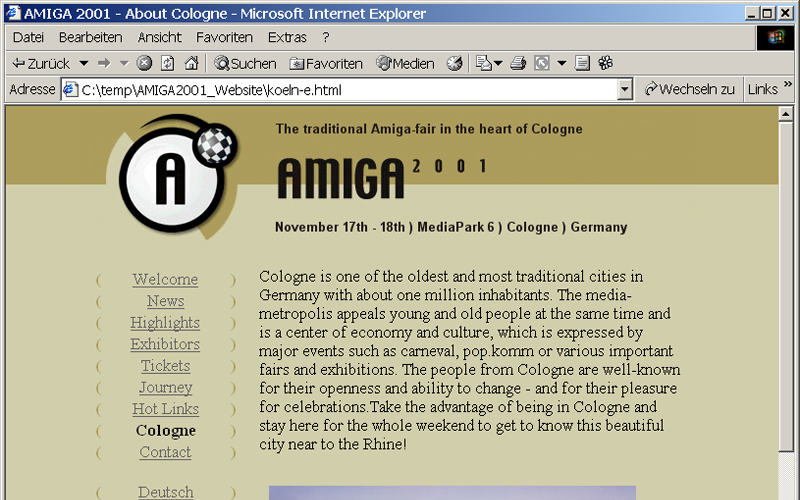Screen dimensions: 800x500
Task: Open the Extras menu
Action: [287, 37]
